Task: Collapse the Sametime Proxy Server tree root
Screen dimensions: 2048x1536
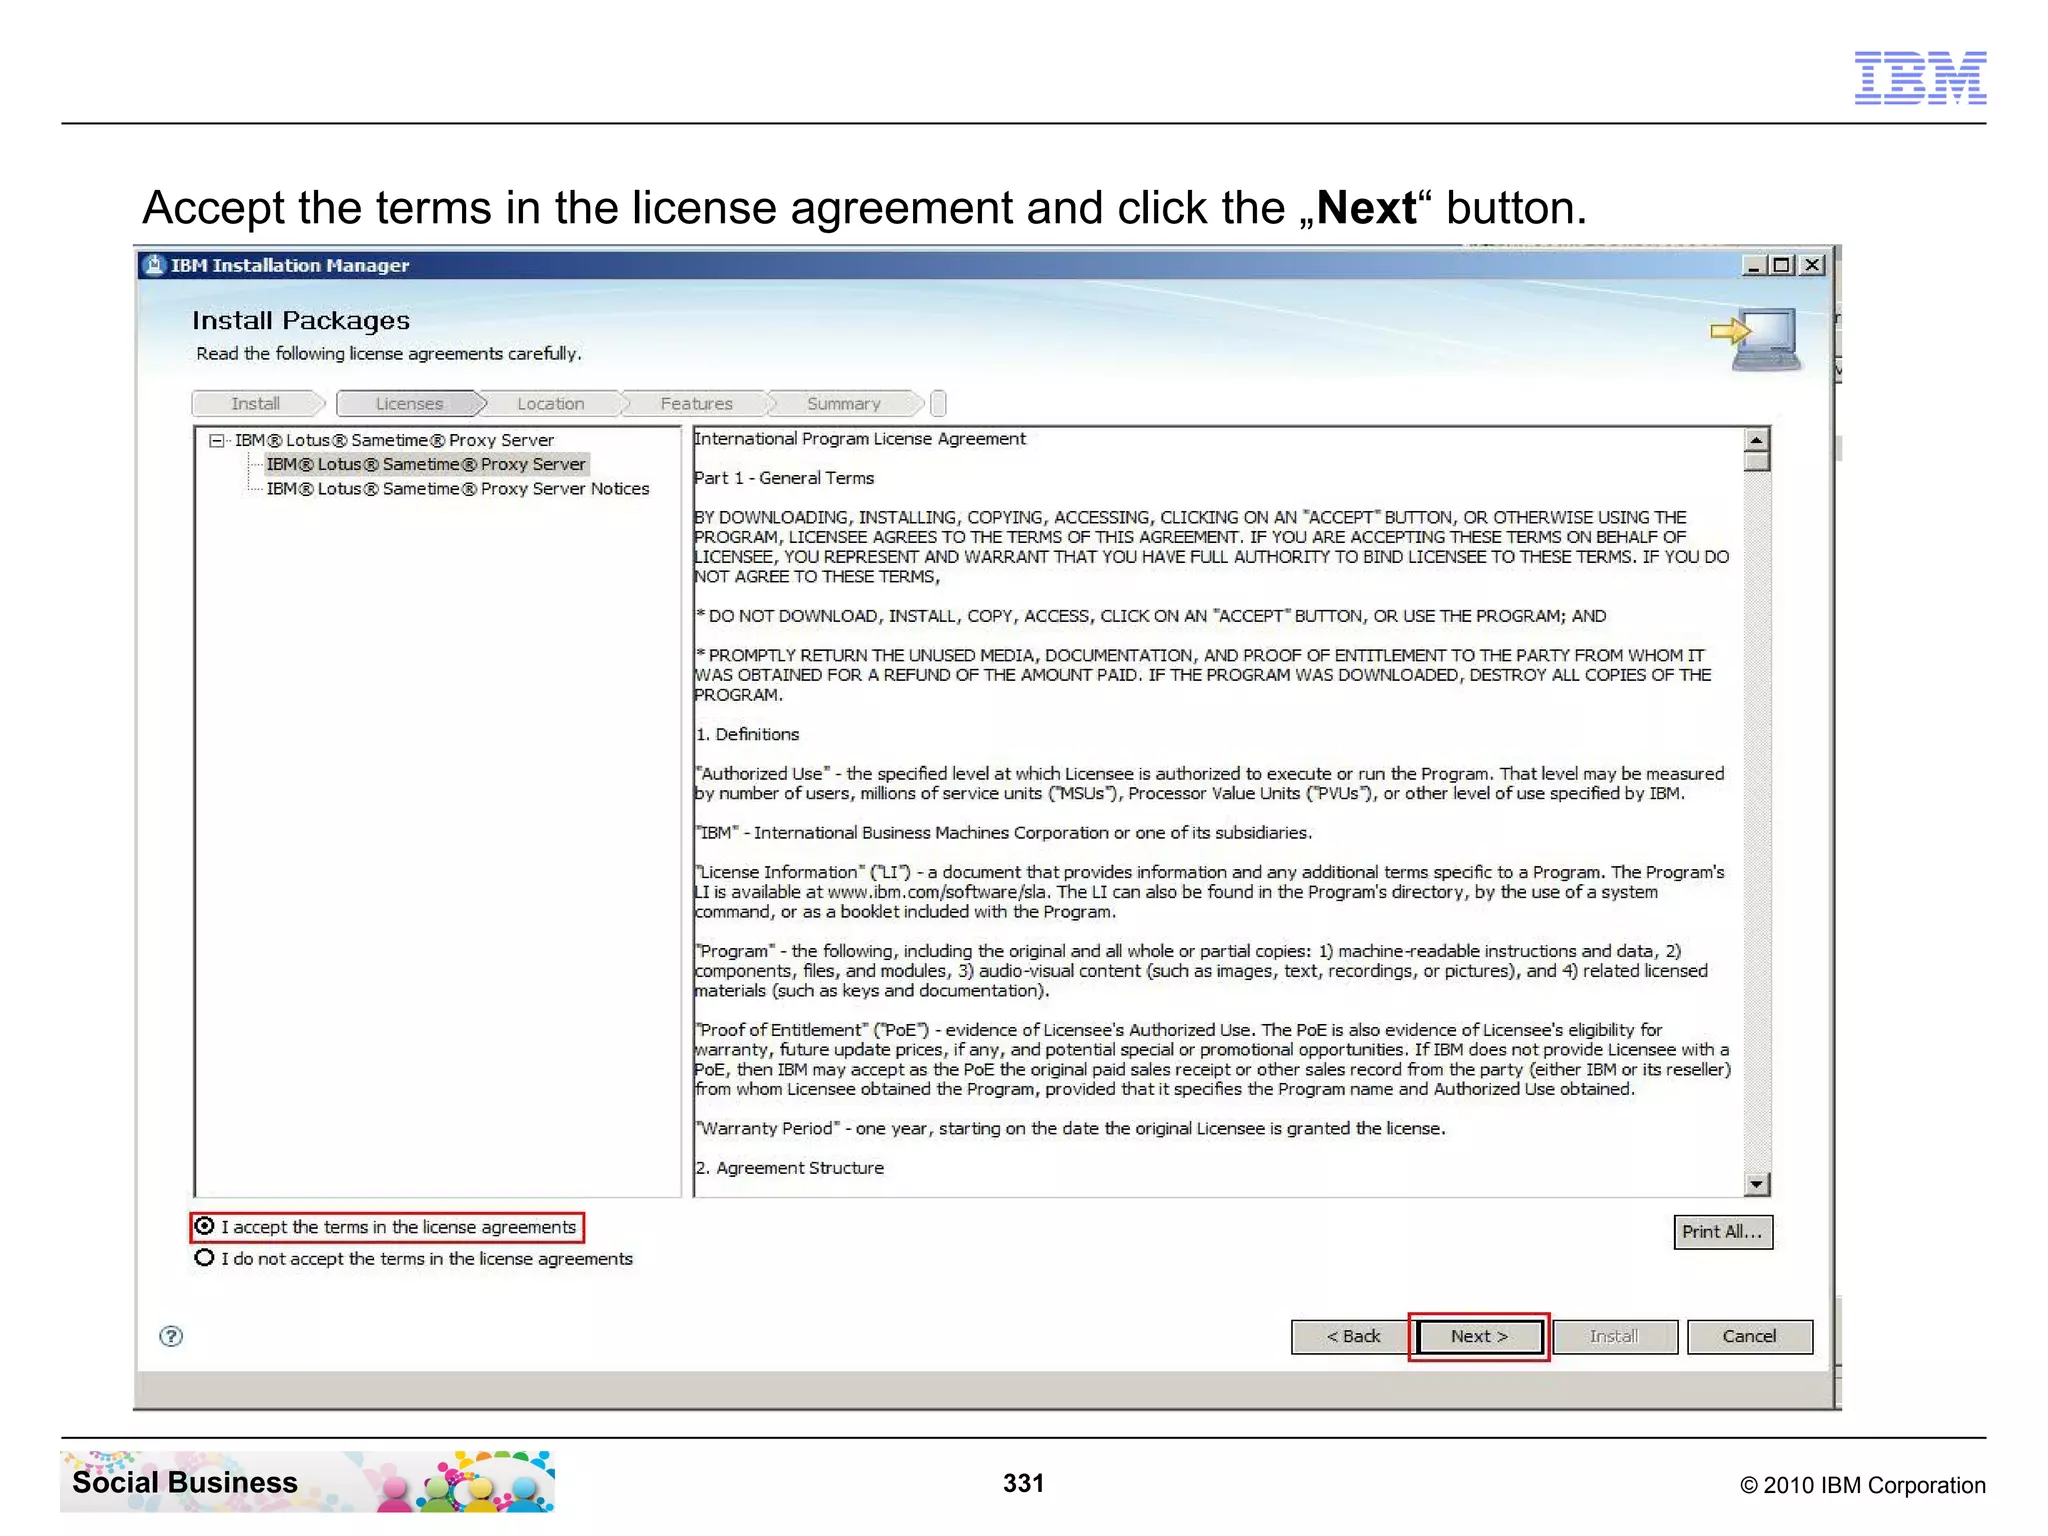Action: click(x=217, y=440)
